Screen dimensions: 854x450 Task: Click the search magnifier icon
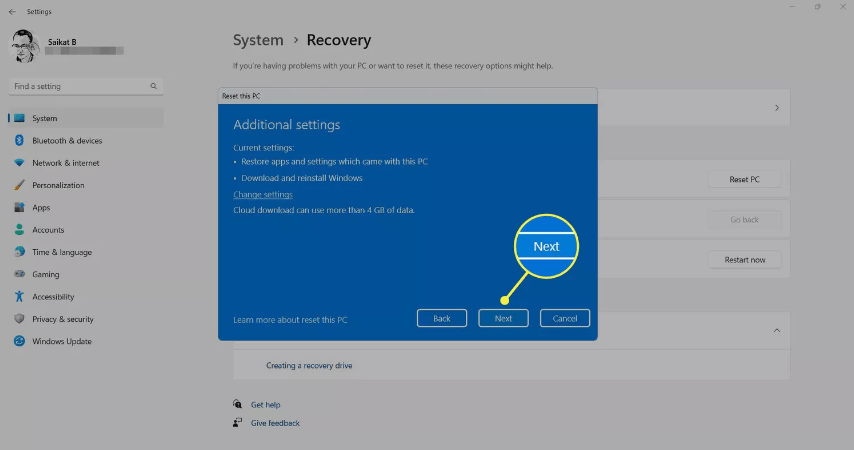[154, 86]
